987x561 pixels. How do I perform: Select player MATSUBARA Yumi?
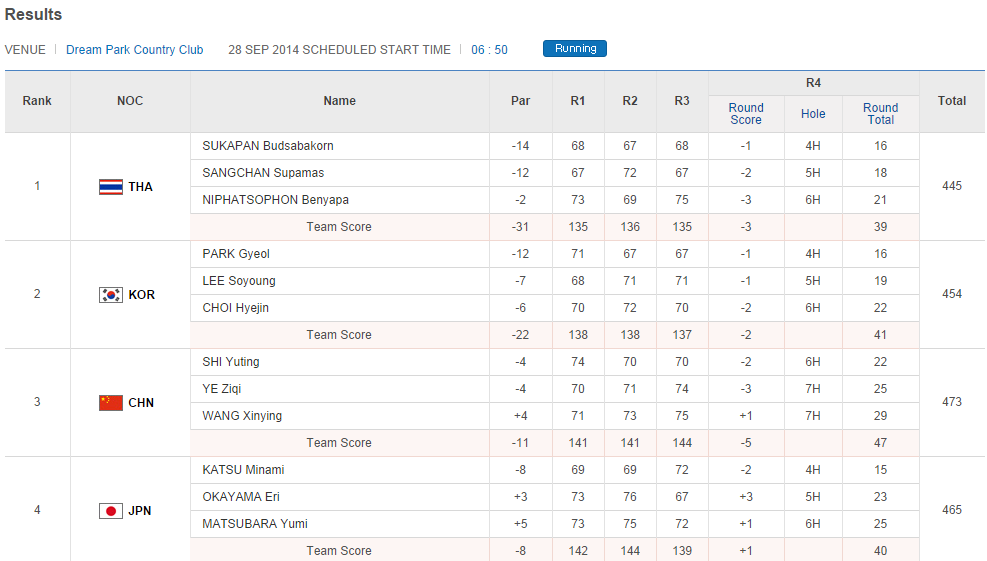[255, 524]
